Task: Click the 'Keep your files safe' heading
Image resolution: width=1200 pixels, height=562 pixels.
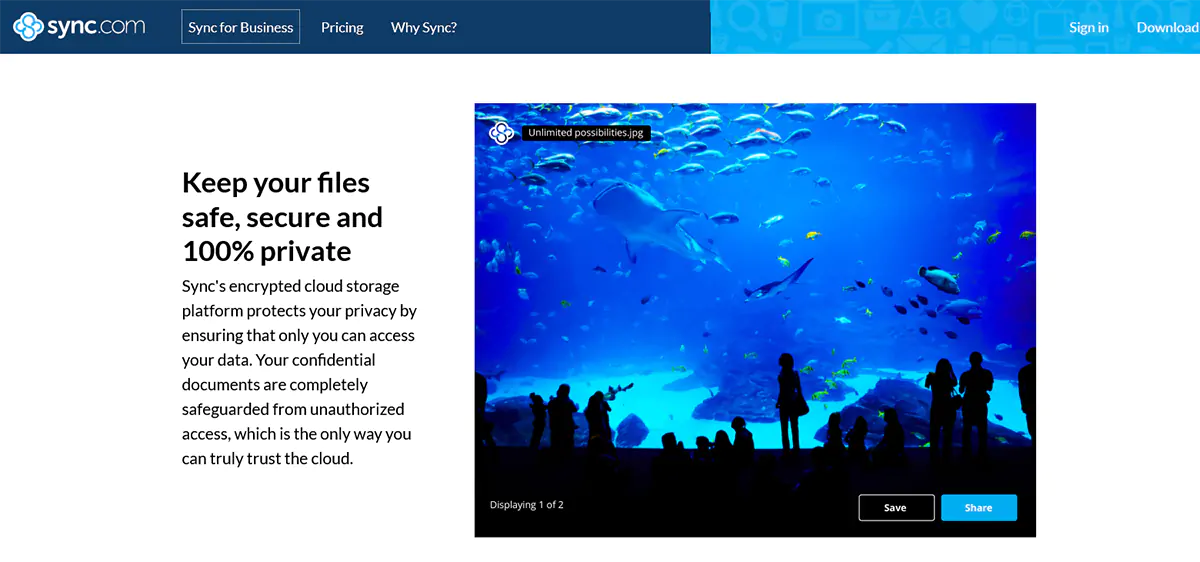Action: point(282,216)
